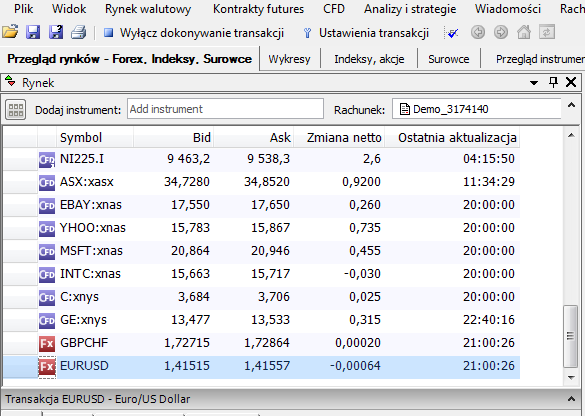Collapse the instrument toolbar chevron
Screen dimensions: 585x416
pyautogui.click(x=571, y=106)
